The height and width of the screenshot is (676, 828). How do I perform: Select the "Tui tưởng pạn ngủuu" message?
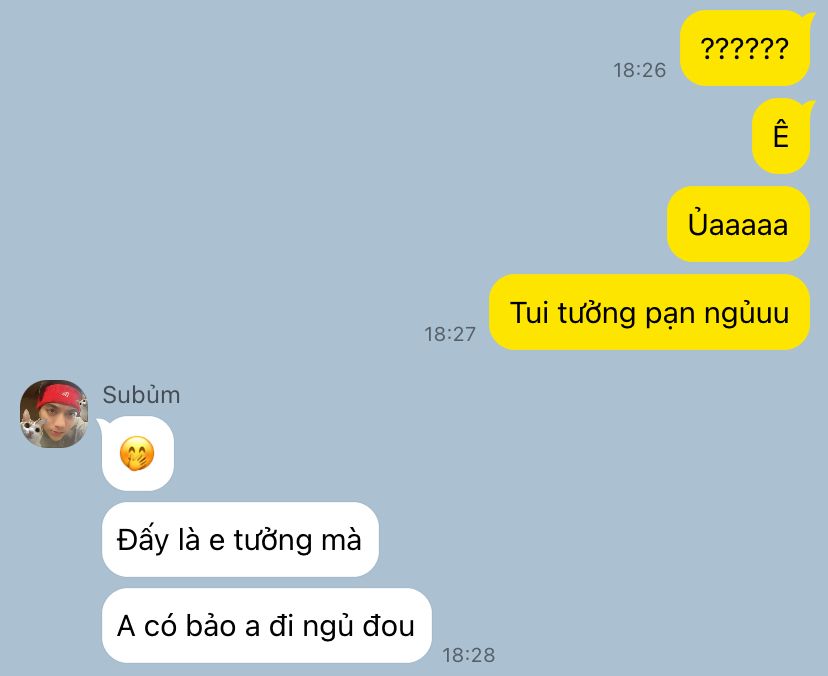(x=650, y=312)
